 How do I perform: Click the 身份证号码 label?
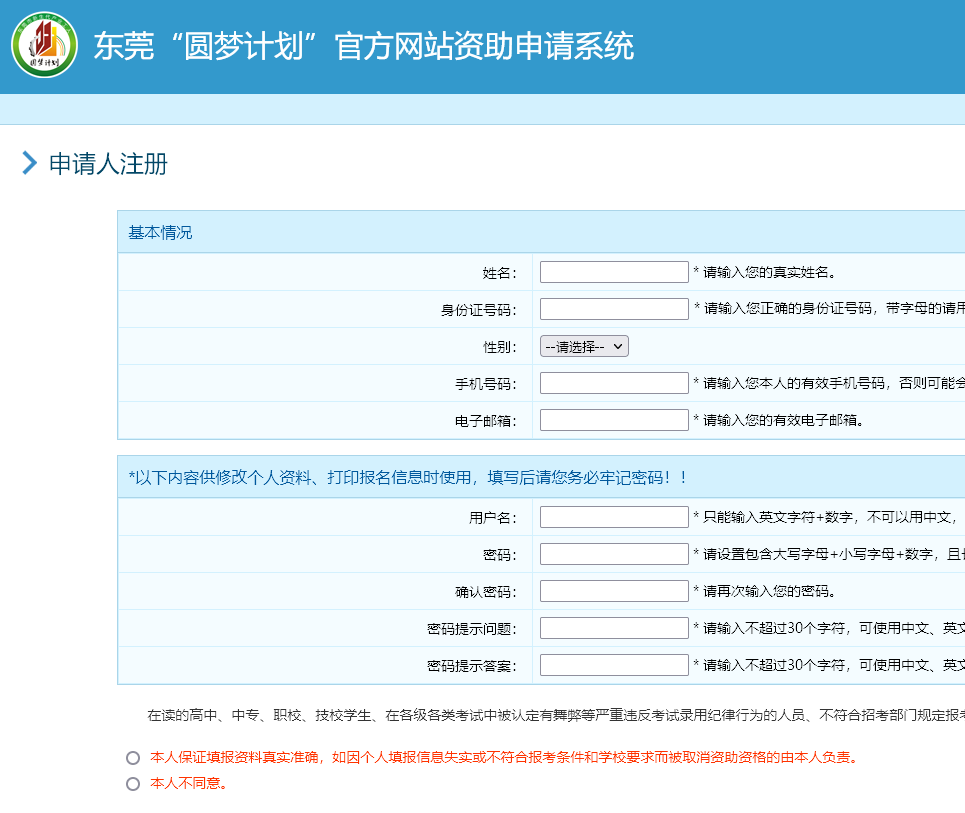(479, 310)
